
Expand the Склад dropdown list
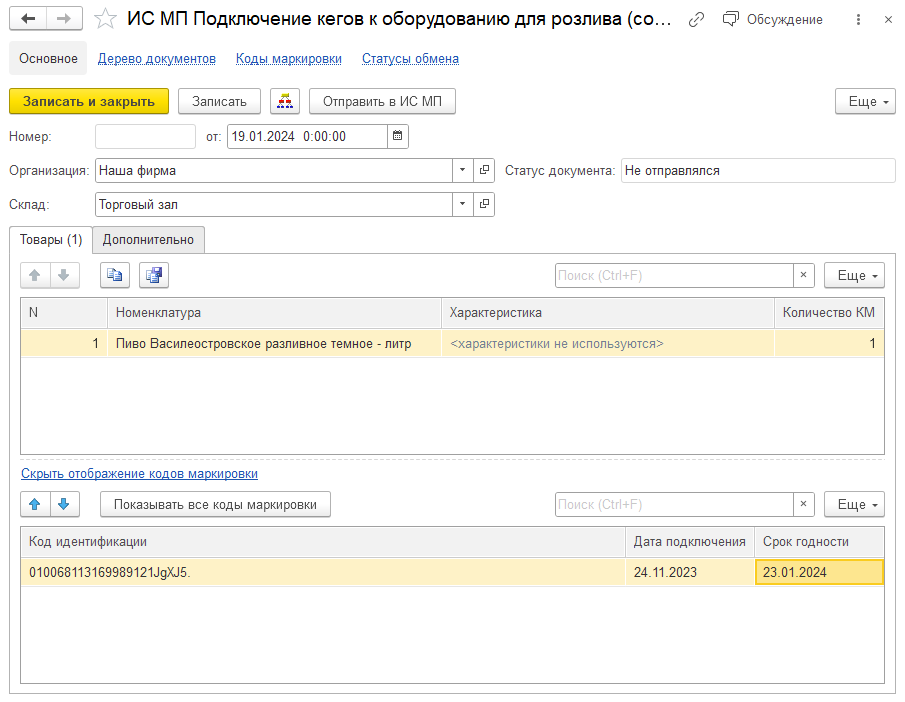click(462, 204)
